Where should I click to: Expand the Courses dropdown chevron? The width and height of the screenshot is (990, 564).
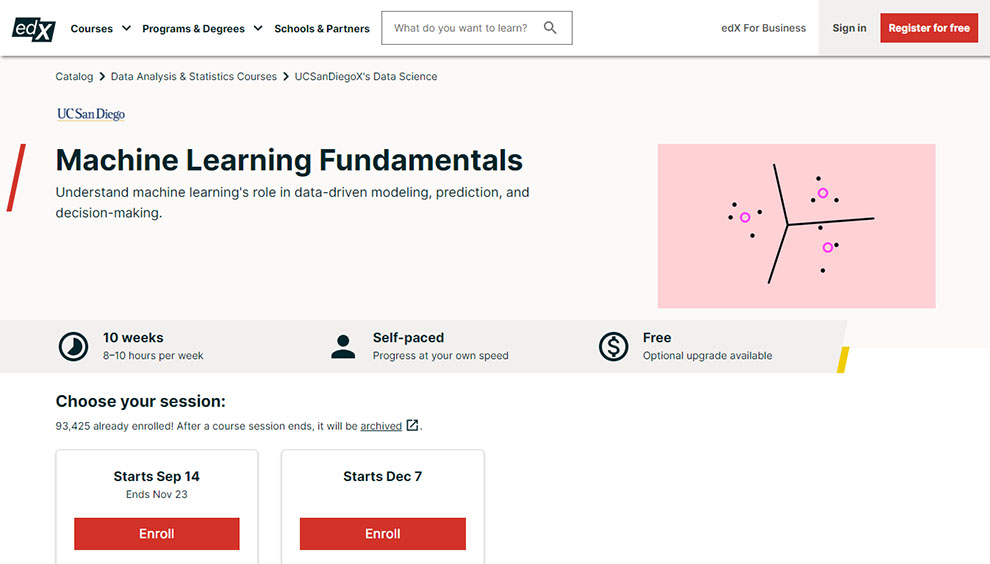[x=126, y=28]
